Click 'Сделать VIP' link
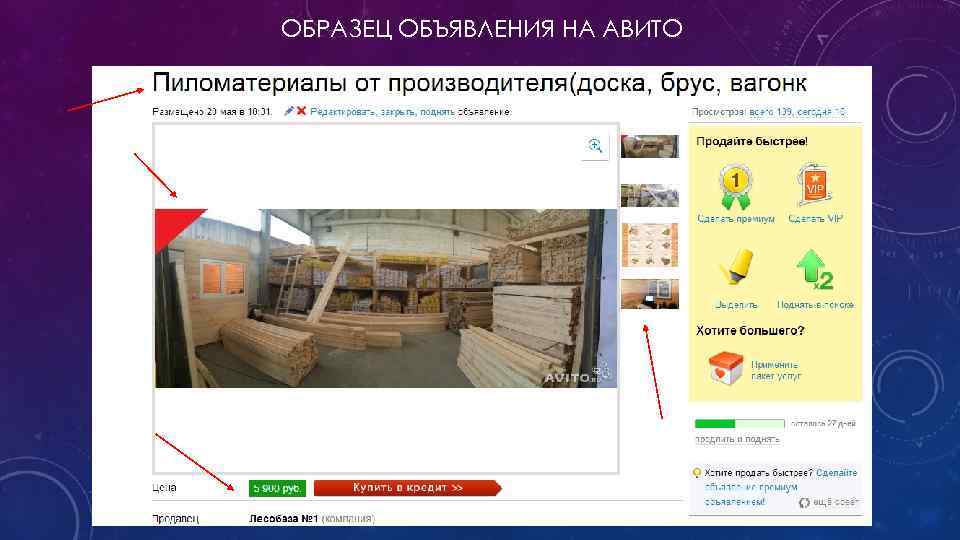Viewport: 960px width, 540px height. [x=815, y=219]
